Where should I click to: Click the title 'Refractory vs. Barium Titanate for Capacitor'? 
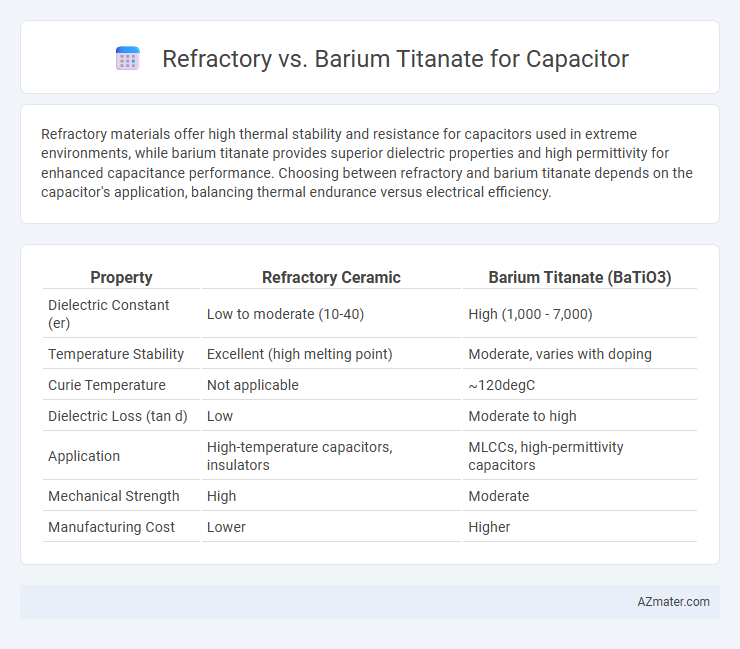pyautogui.click(x=395, y=59)
